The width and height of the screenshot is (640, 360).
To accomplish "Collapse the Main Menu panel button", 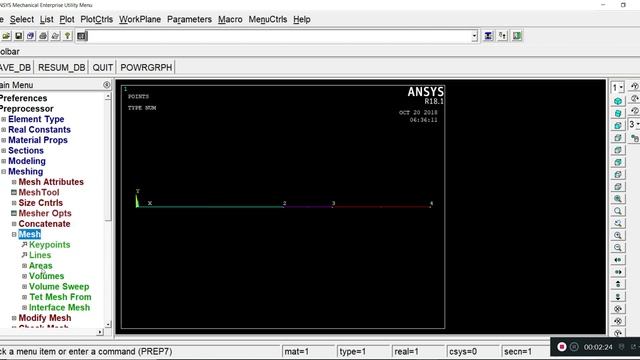I will coord(107,85).
